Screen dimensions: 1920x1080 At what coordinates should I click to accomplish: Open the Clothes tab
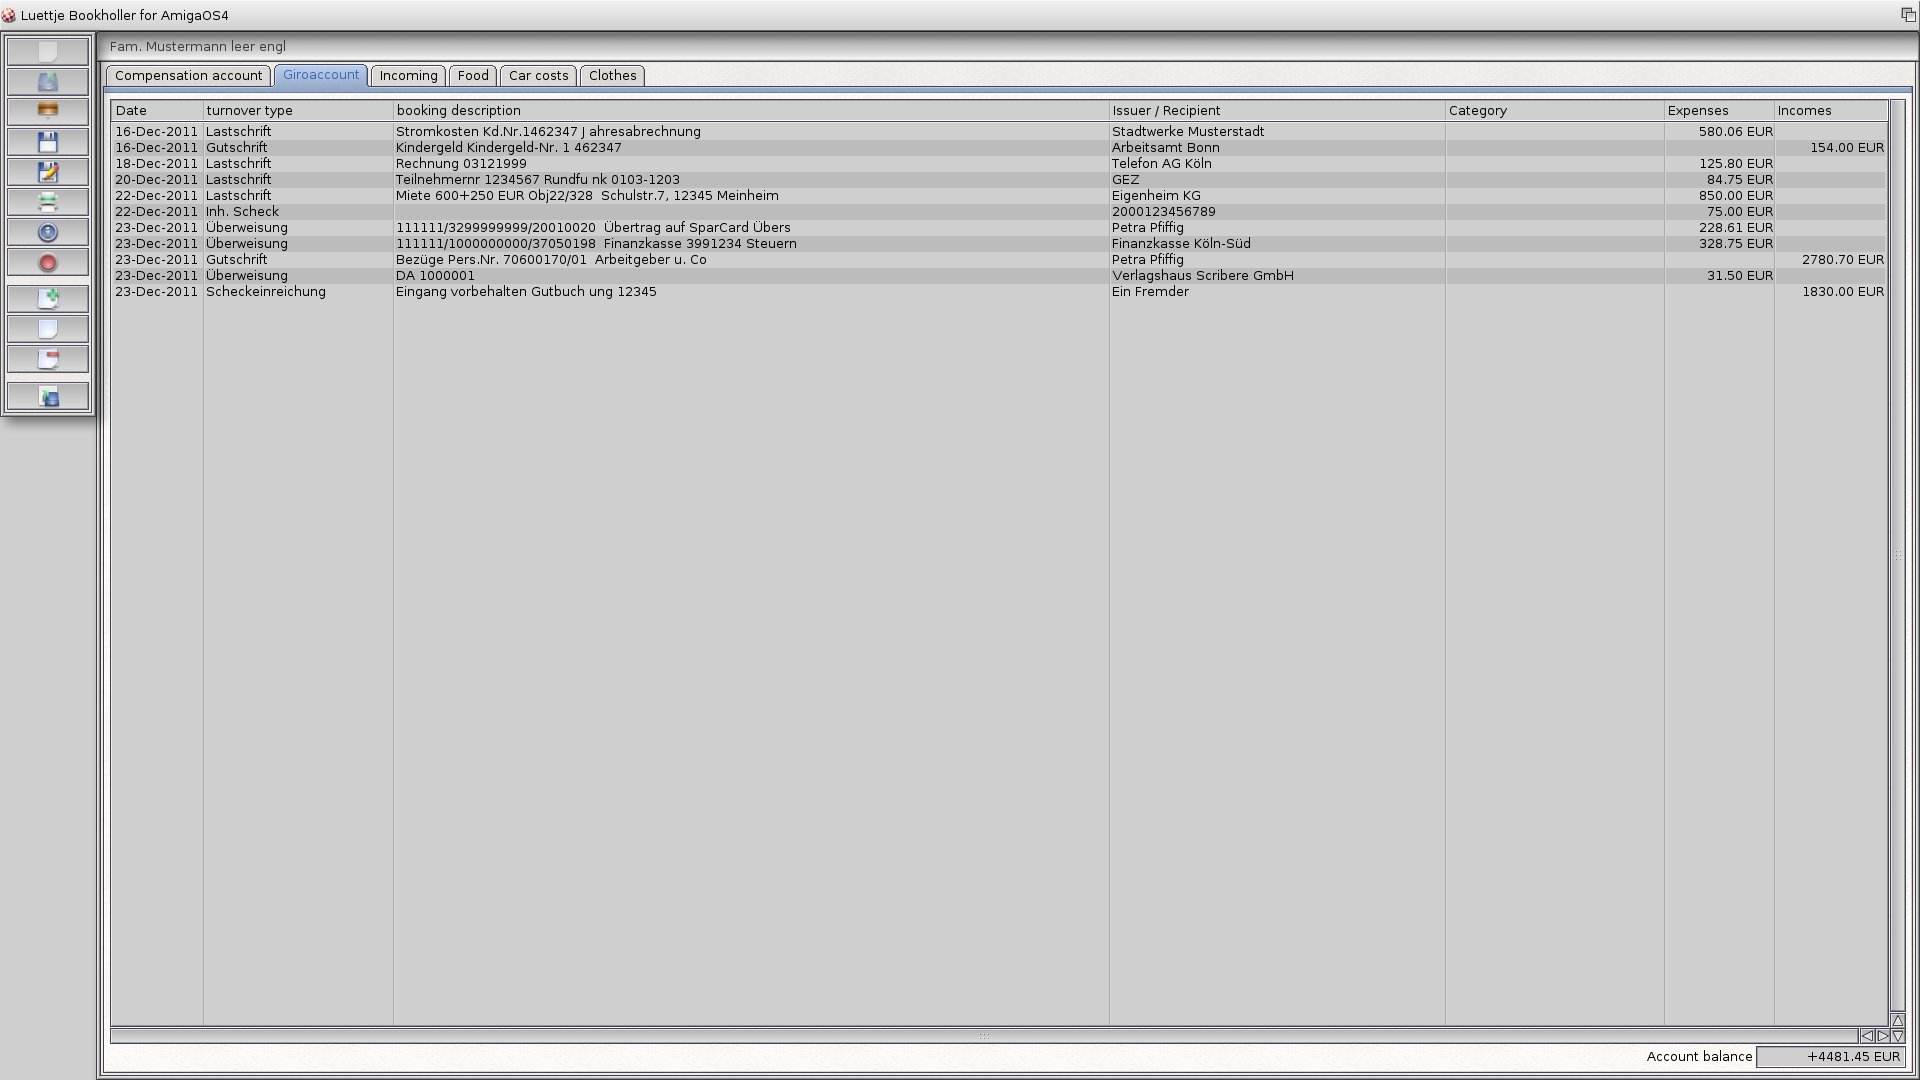pyautogui.click(x=612, y=76)
